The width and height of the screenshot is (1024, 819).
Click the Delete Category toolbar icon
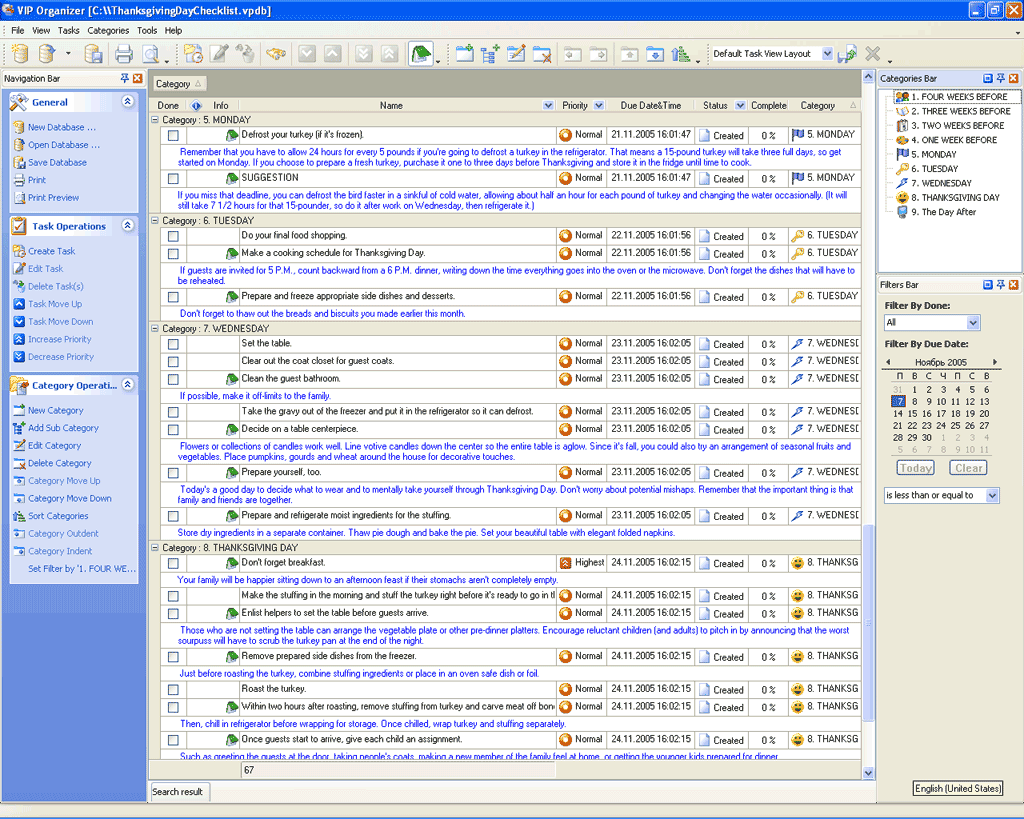tap(542, 54)
